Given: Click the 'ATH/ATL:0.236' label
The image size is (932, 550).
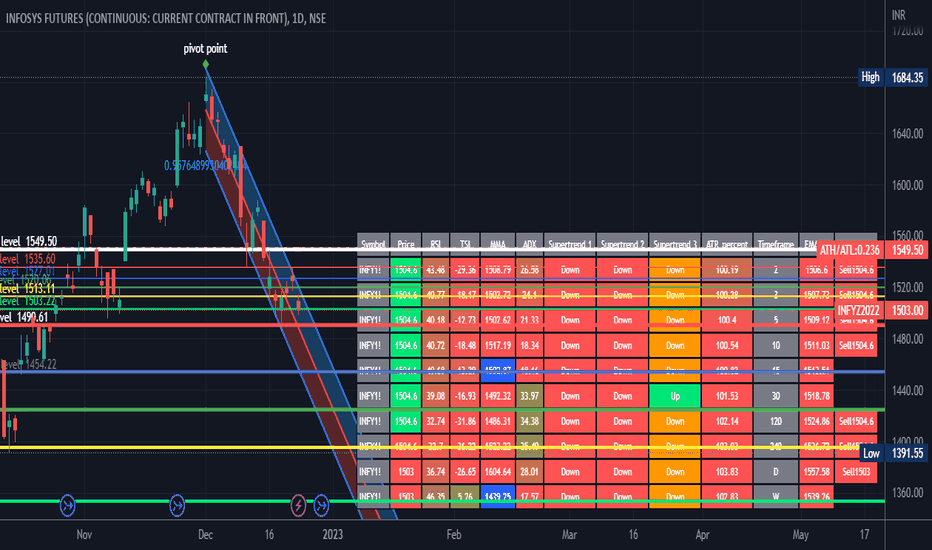Looking at the screenshot, I should point(849,250).
